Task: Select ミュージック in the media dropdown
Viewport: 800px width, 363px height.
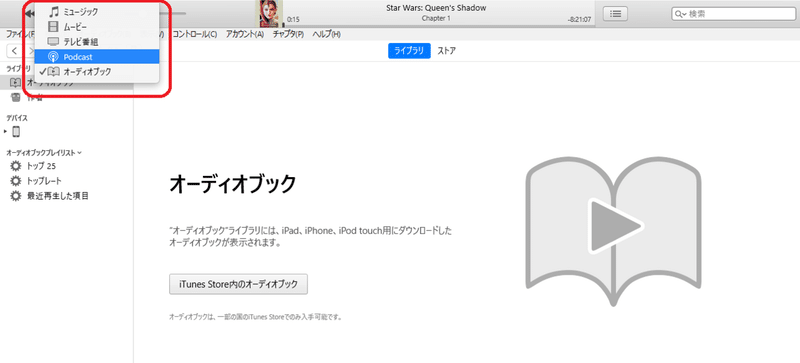Action: coord(96,11)
